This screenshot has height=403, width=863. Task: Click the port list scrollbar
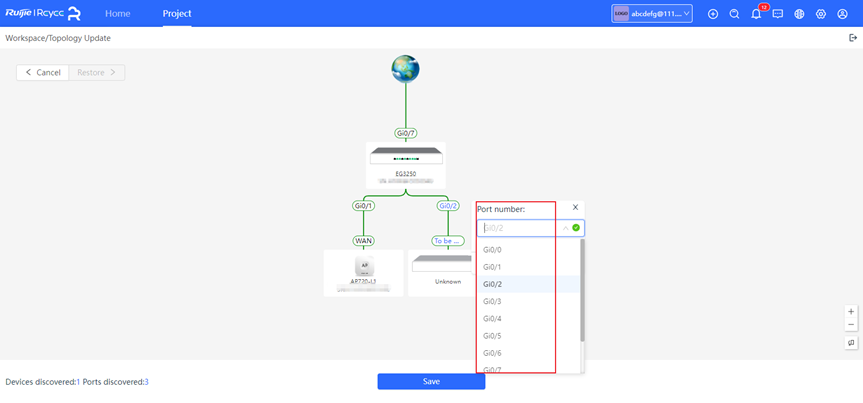pos(582,290)
